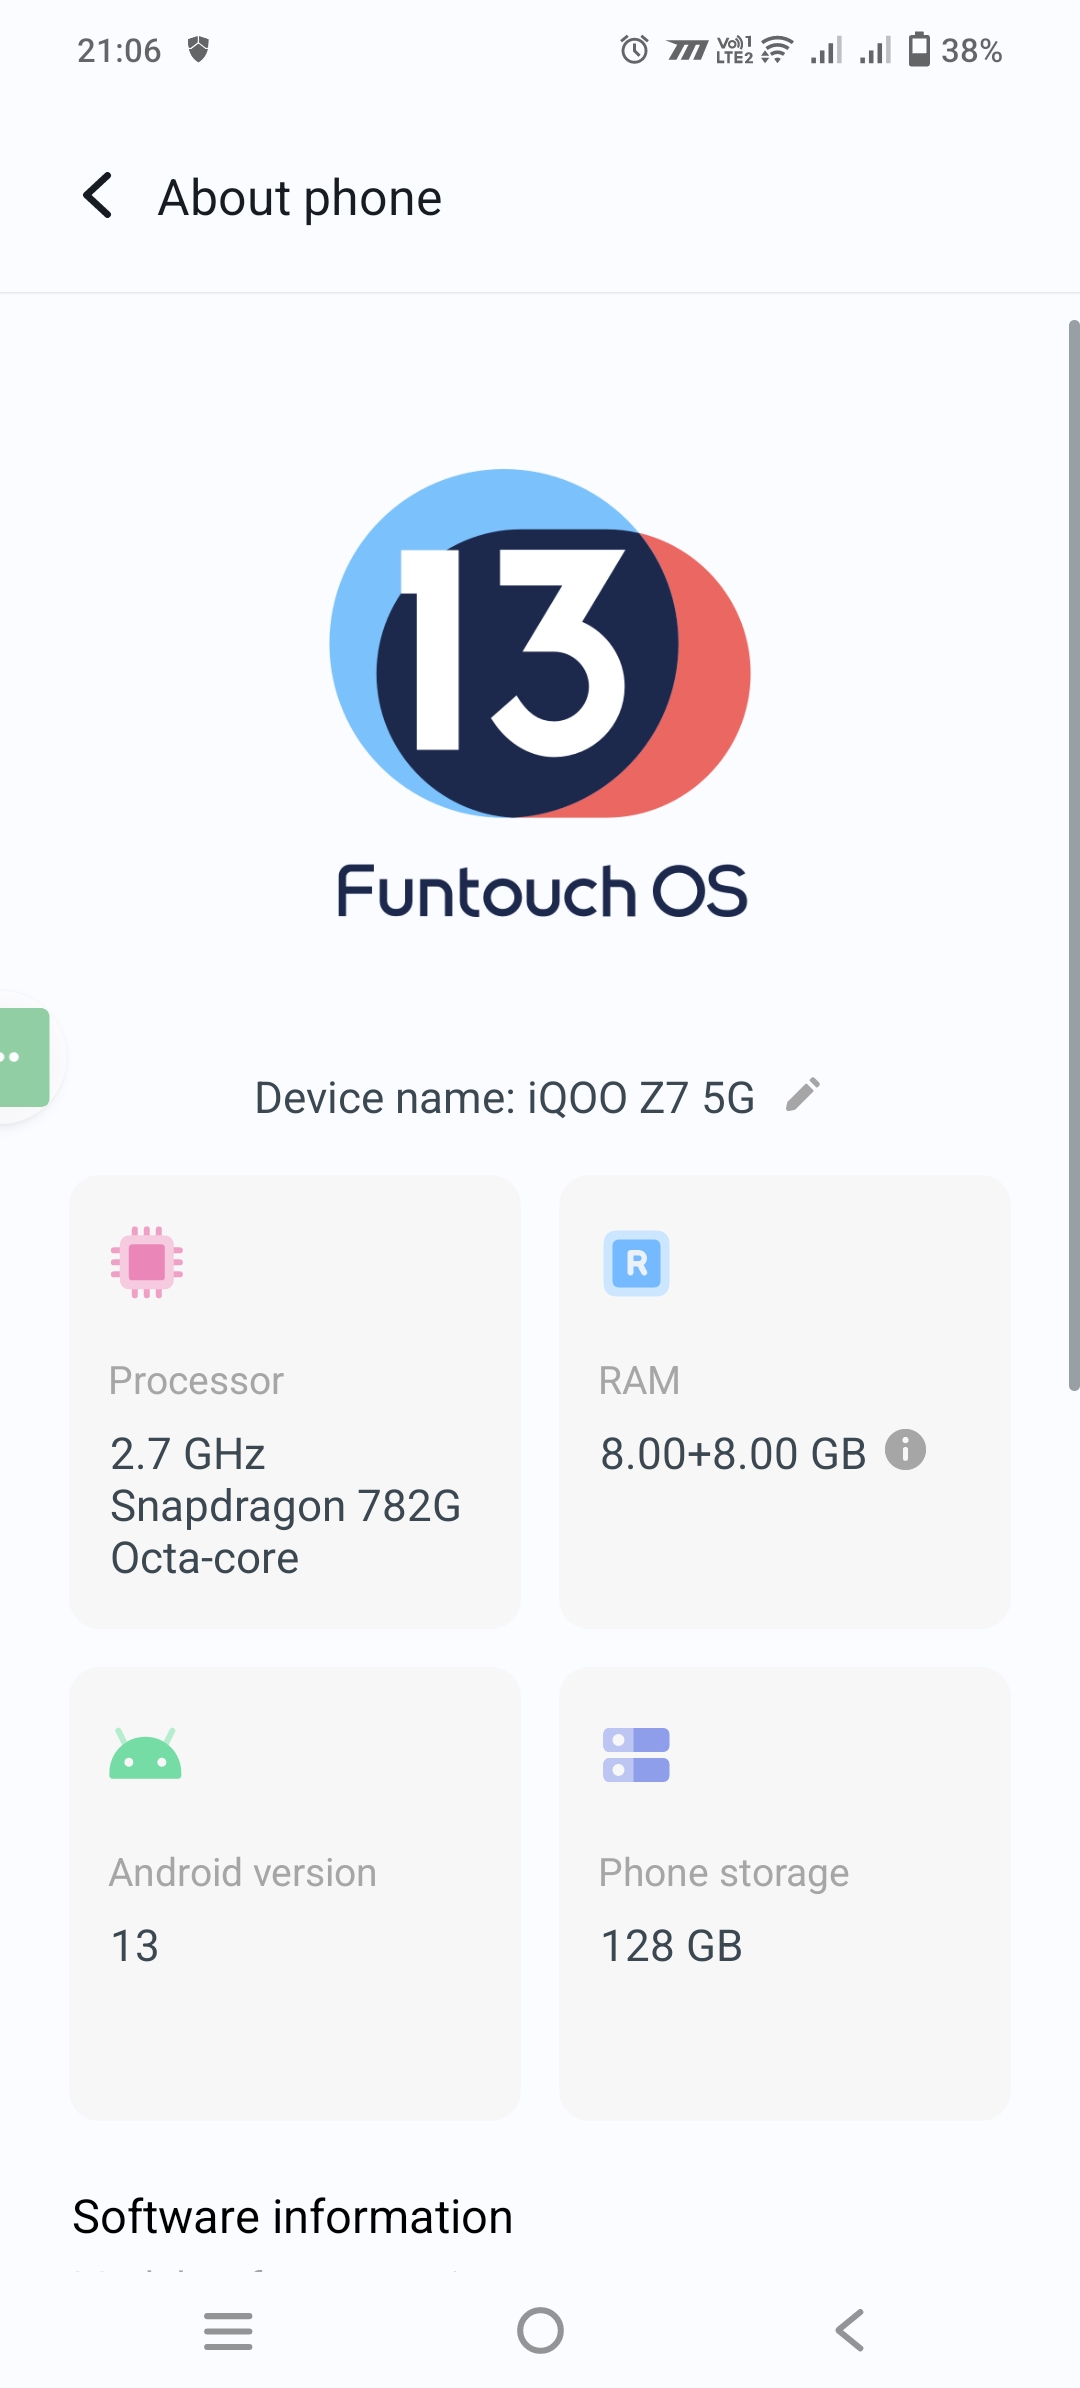Tap the pink processor chip icon
1080x2388 pixels.
[147, 1262]
